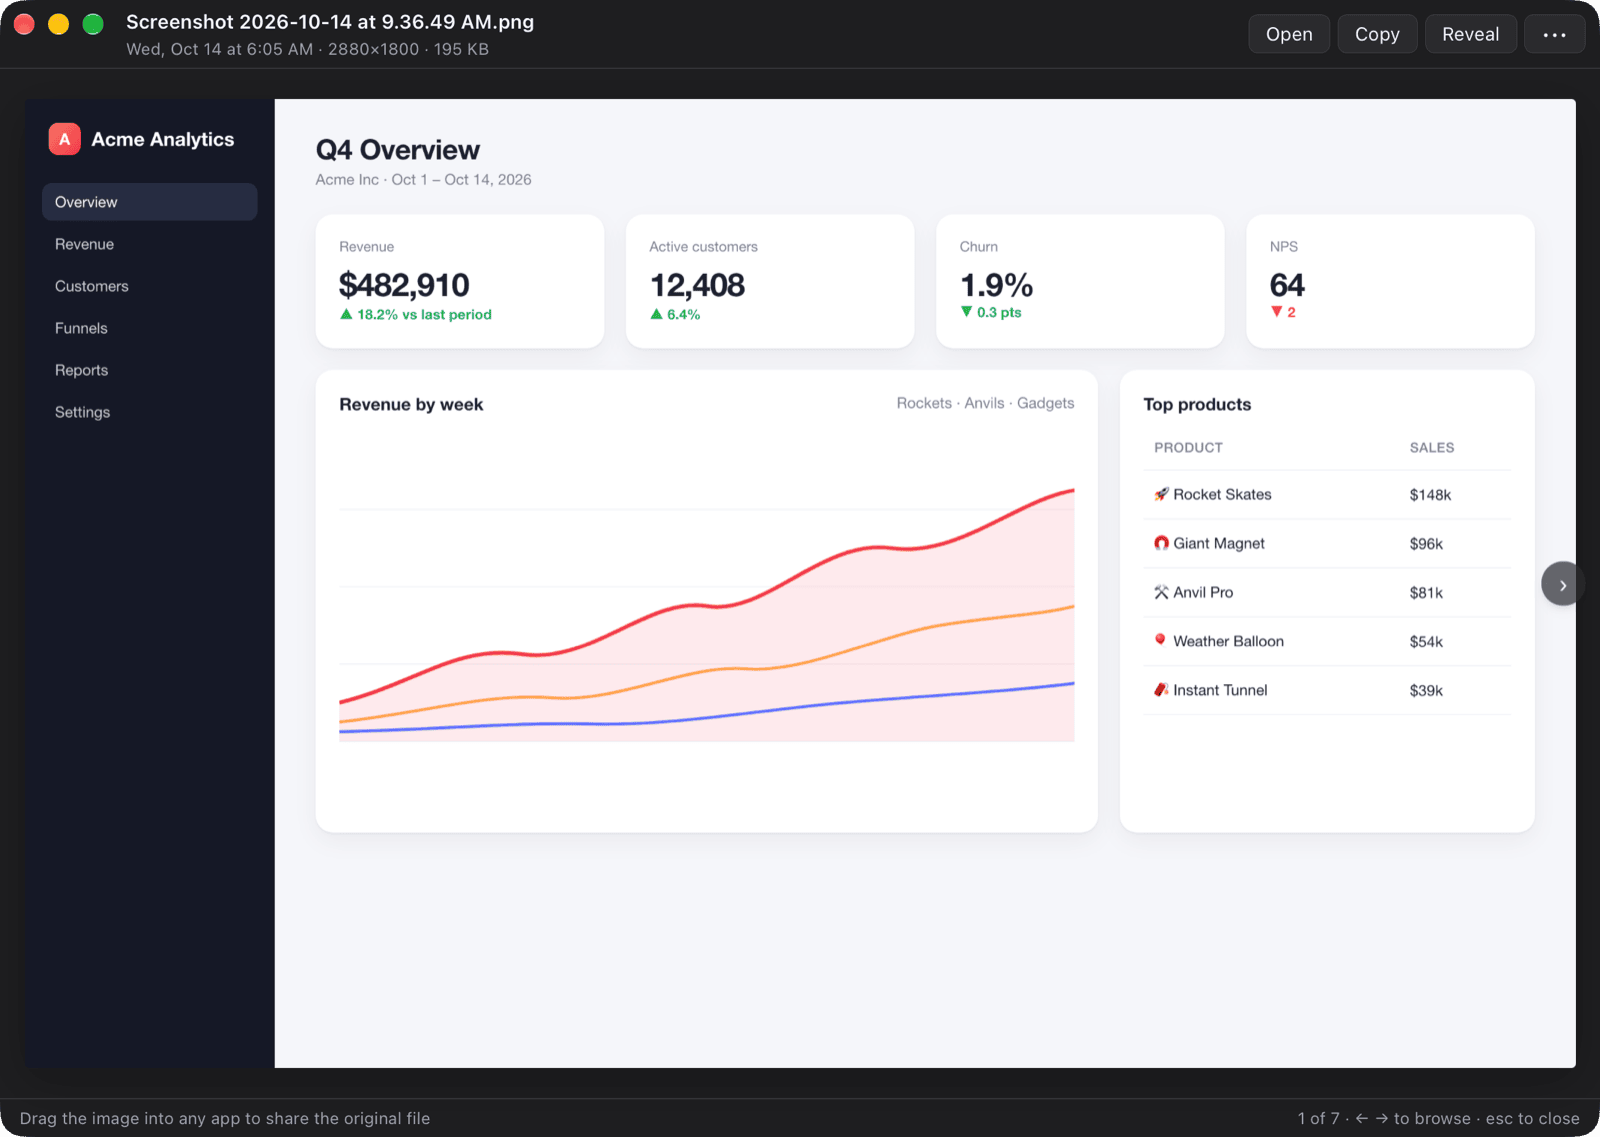The image size is (1600, 1137).
Task: Click the Acme Inc date range subtitle
Action: point(423,180)
